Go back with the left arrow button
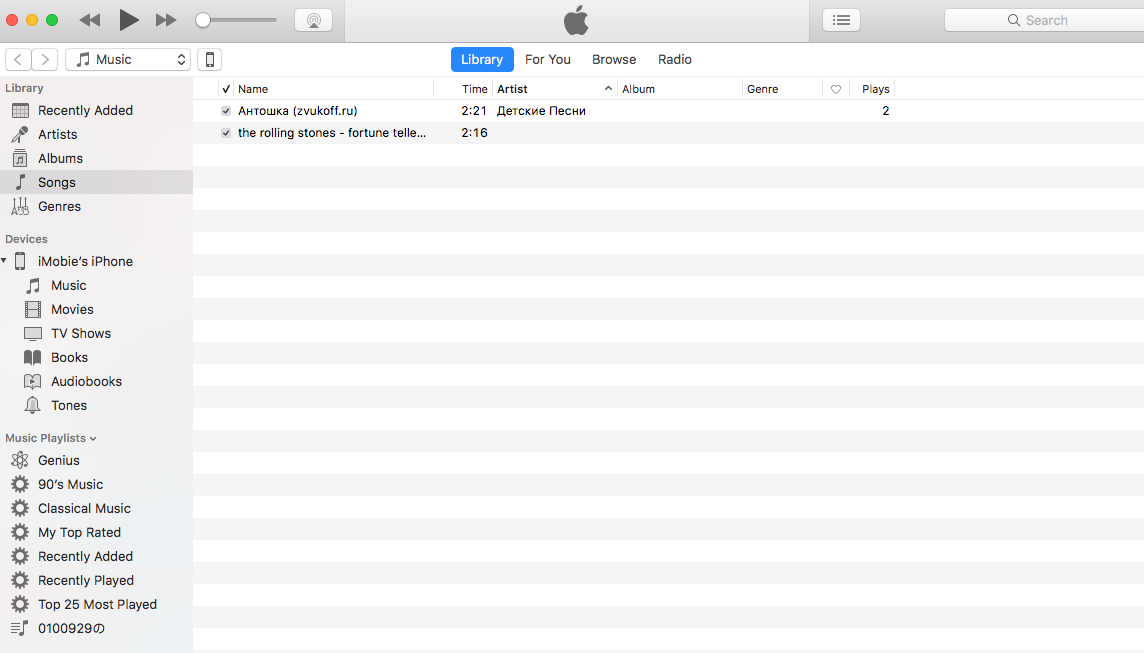The height and width of the screenshot is (653, 1144). 18,59
